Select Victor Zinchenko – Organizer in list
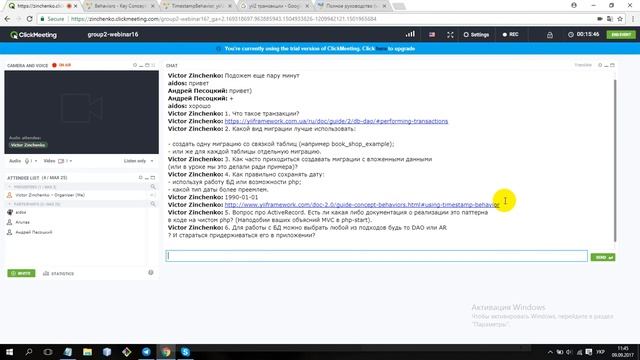640x360 pixels. point(50,195)
